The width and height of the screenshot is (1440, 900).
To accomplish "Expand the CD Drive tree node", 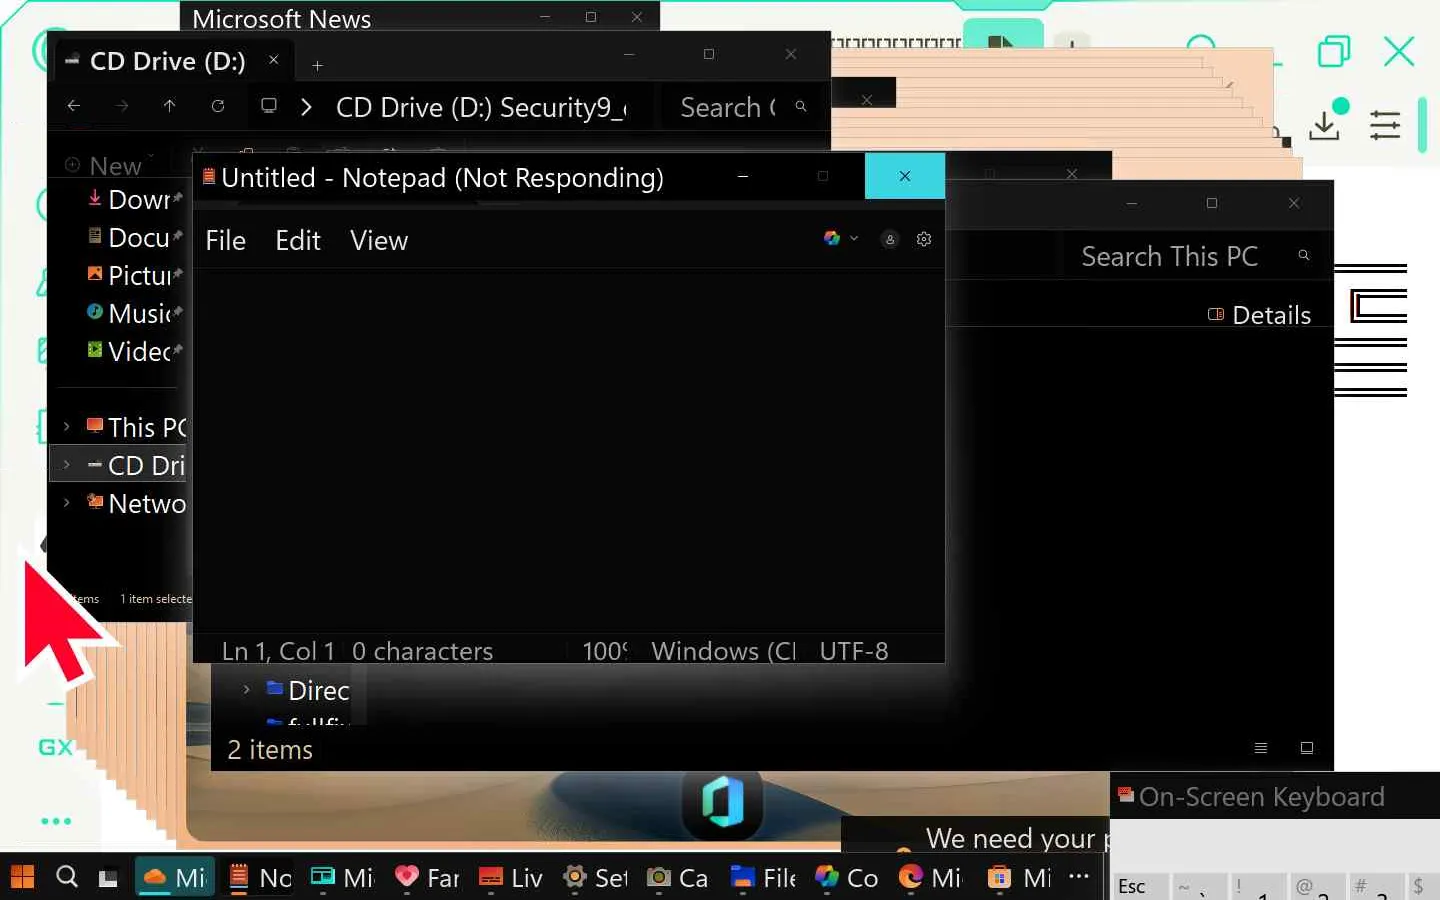I will click(x=67, y=465).
